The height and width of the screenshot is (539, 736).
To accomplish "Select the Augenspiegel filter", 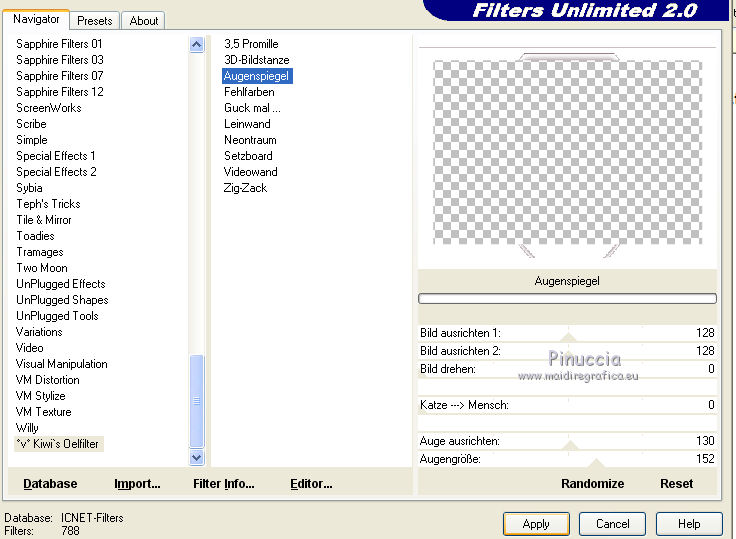I will click(257, 76).
